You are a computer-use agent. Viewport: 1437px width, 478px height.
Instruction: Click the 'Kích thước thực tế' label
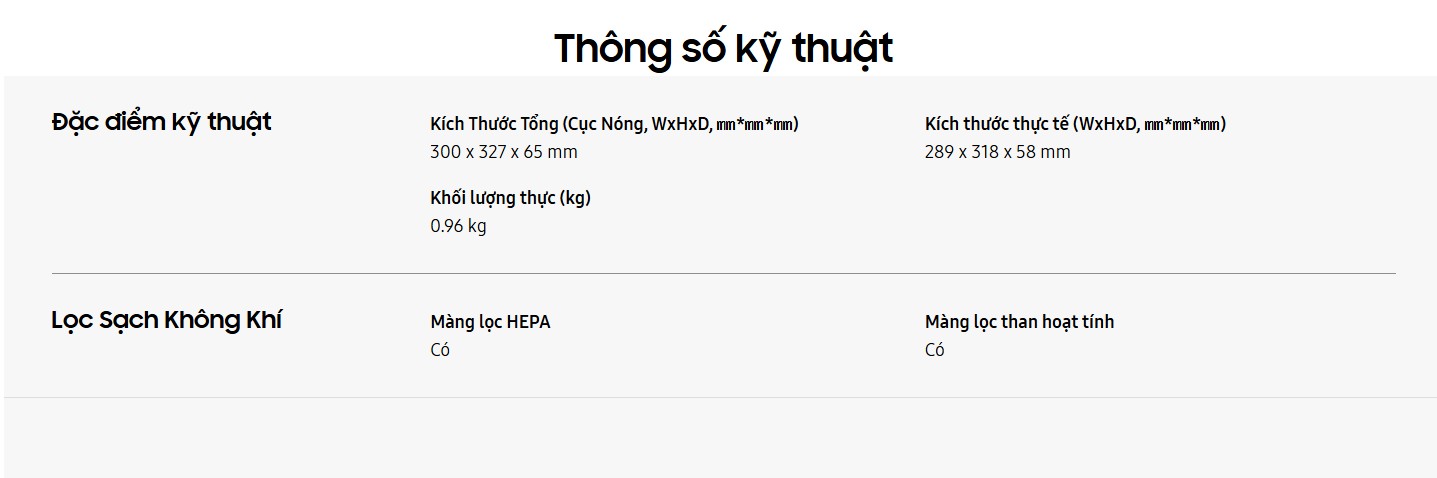click(x=997, y=124)
